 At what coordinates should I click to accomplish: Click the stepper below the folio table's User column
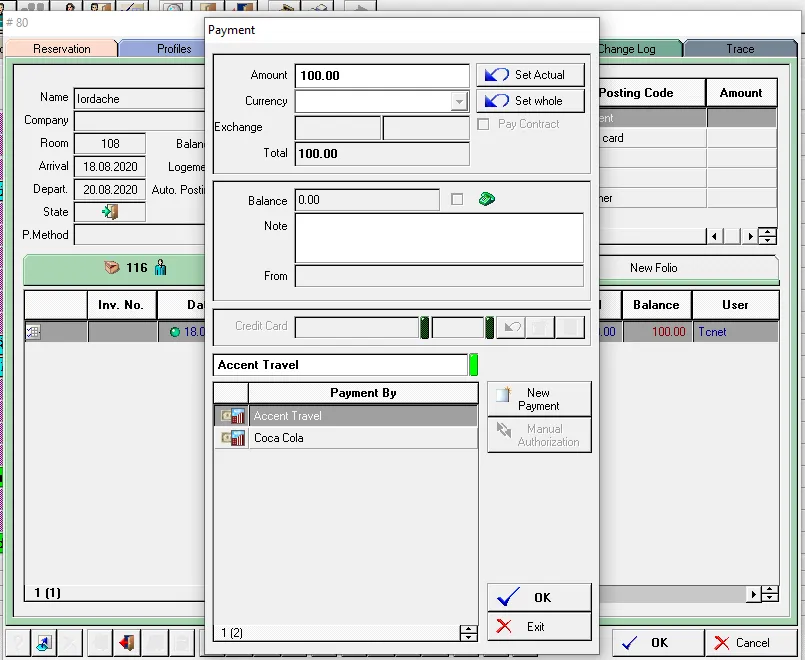(770, 594)
